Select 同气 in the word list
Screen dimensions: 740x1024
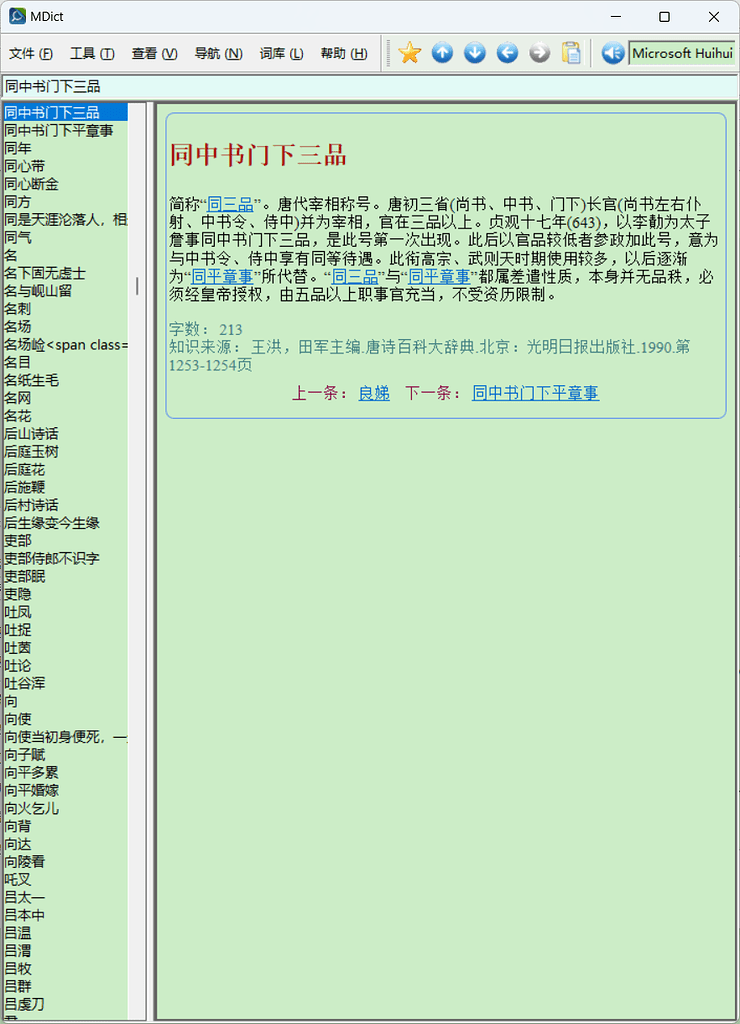click(x=65, y=237)
